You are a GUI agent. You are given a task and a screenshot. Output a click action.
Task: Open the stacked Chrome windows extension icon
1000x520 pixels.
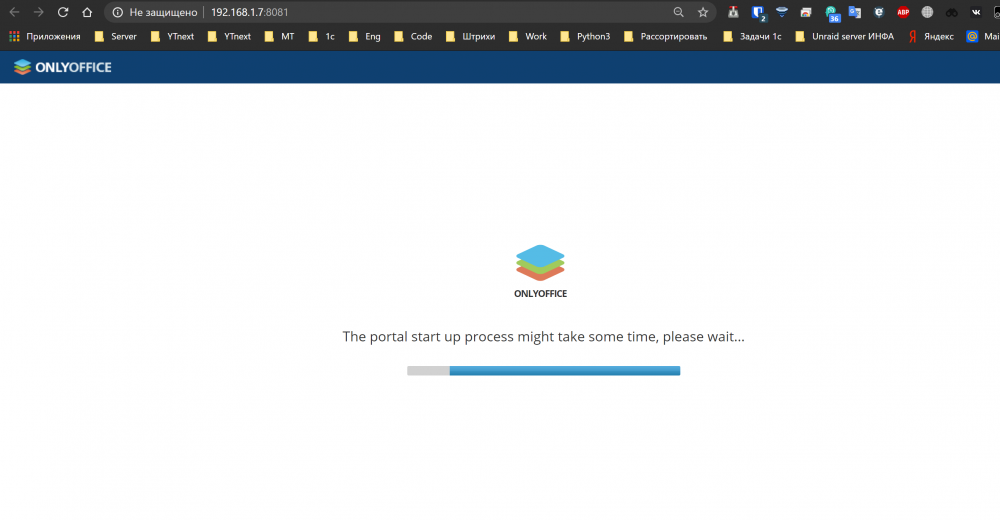806,12
